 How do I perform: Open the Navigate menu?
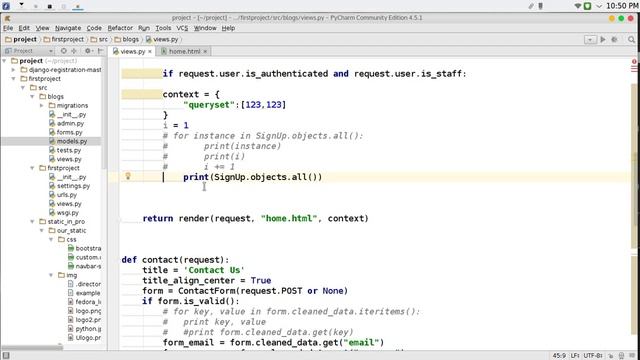click(68, 28)
